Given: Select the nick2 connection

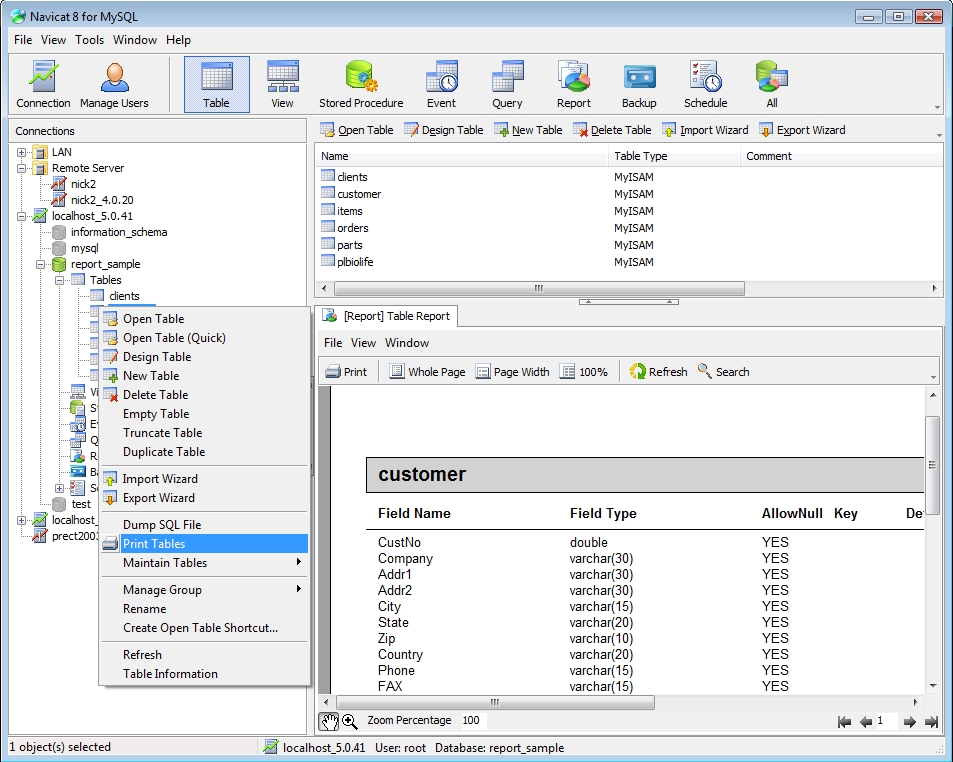Looking at the screenshot, I should point(83,184).
